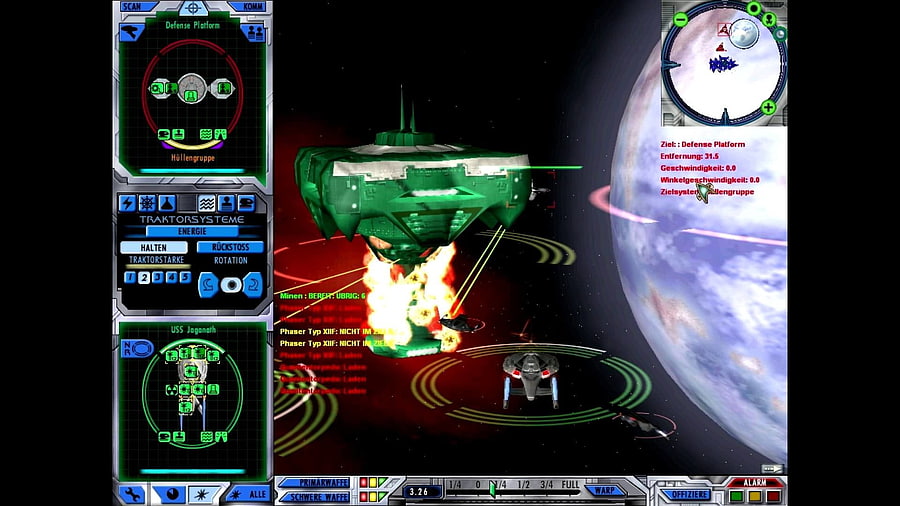Select the Hüllengruppe target subsystem label
This screenshot has height=506, width=900.
193,158
